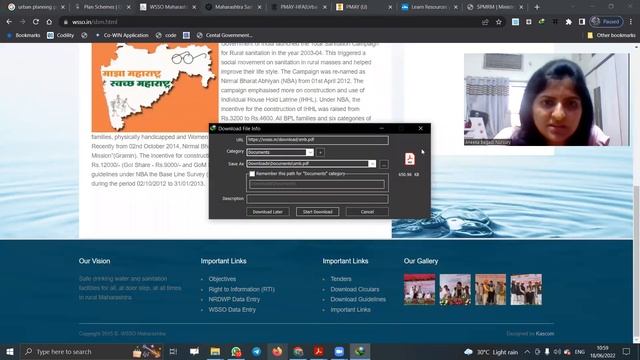Add a new category with plus button
640x360 pixels.
point(320,152)
